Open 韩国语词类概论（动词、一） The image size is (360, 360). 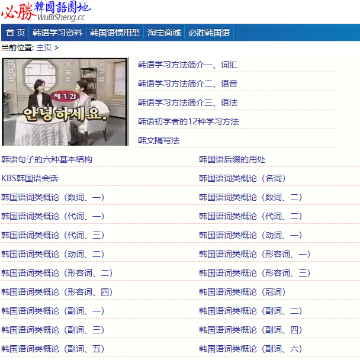[x=251, y=236]
